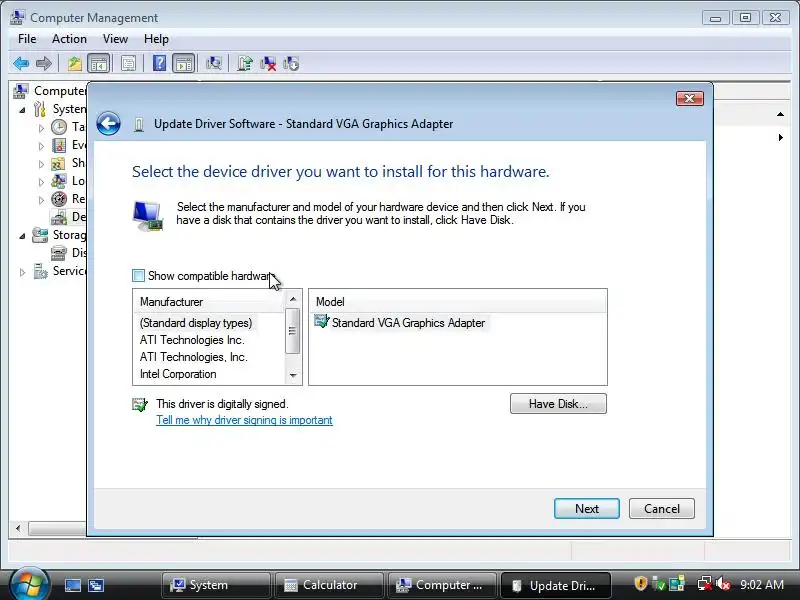Click the Reliability and Performance icon in tree
Image resolution: width=800 pixels, height=600 pixels.
click(59, 199)
